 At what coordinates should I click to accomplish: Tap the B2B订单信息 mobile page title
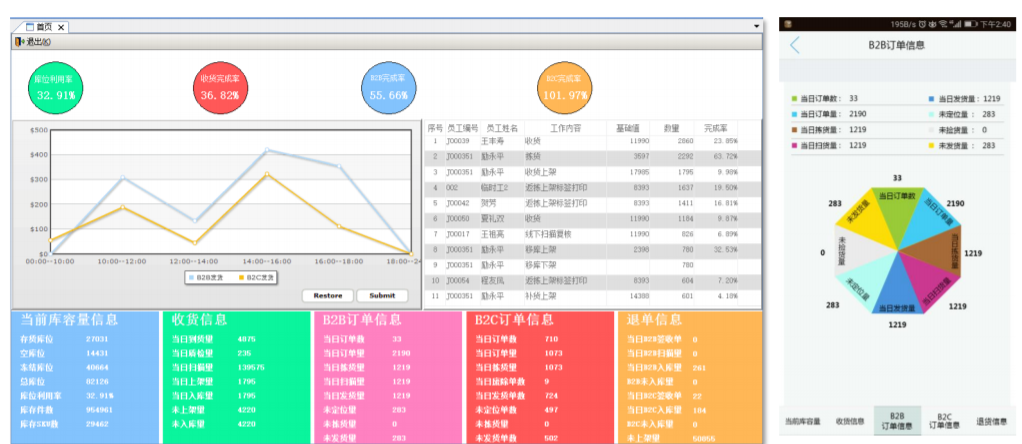pyautogui.click(x=896, y=45)
